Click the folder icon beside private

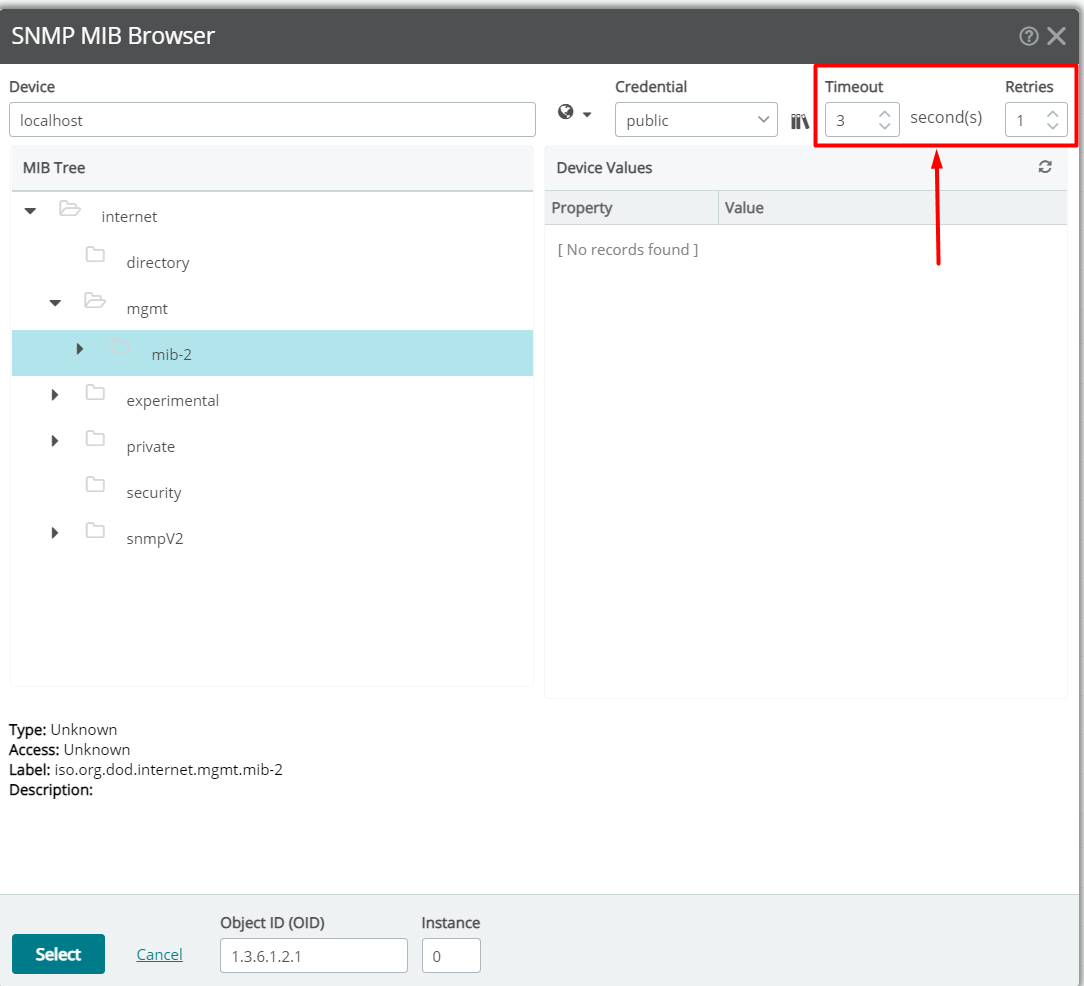95,439
